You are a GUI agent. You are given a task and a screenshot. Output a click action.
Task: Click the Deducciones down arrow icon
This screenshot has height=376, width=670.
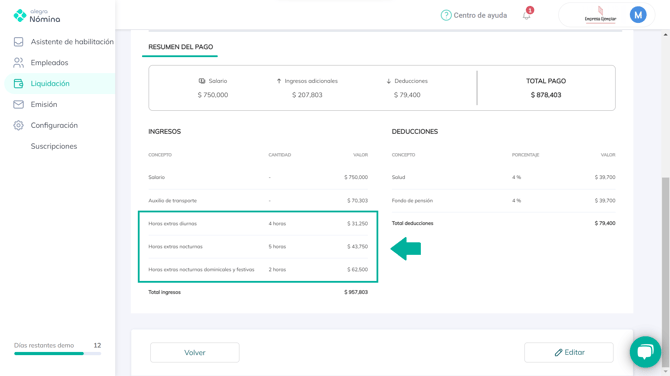click(x=388, y=81)
